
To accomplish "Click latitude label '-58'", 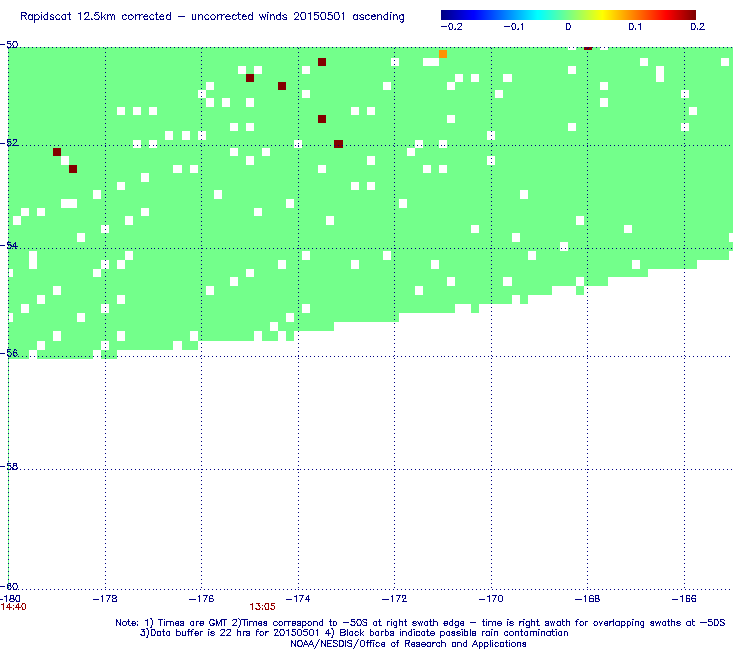I will 9,466.
